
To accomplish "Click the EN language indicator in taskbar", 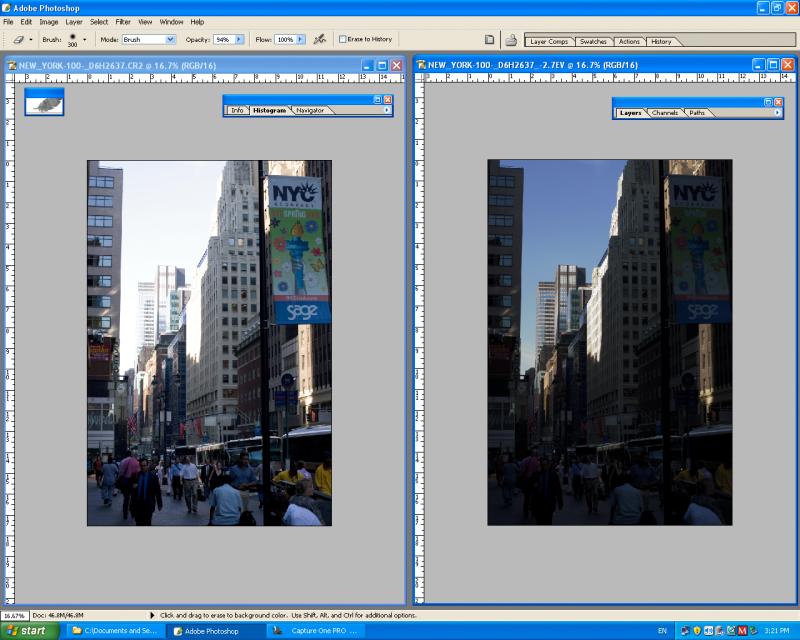I will click(x=662, y=631).
